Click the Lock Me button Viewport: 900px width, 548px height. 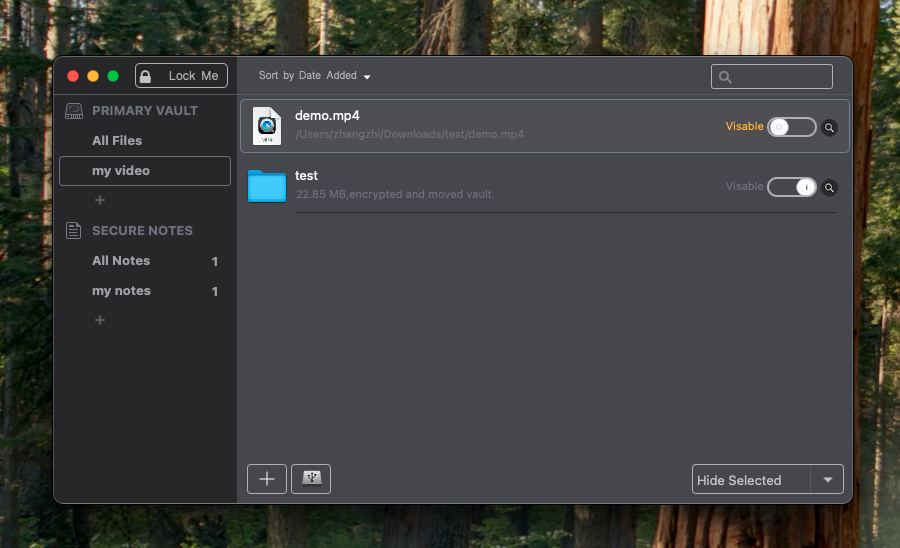coord(181,76)
